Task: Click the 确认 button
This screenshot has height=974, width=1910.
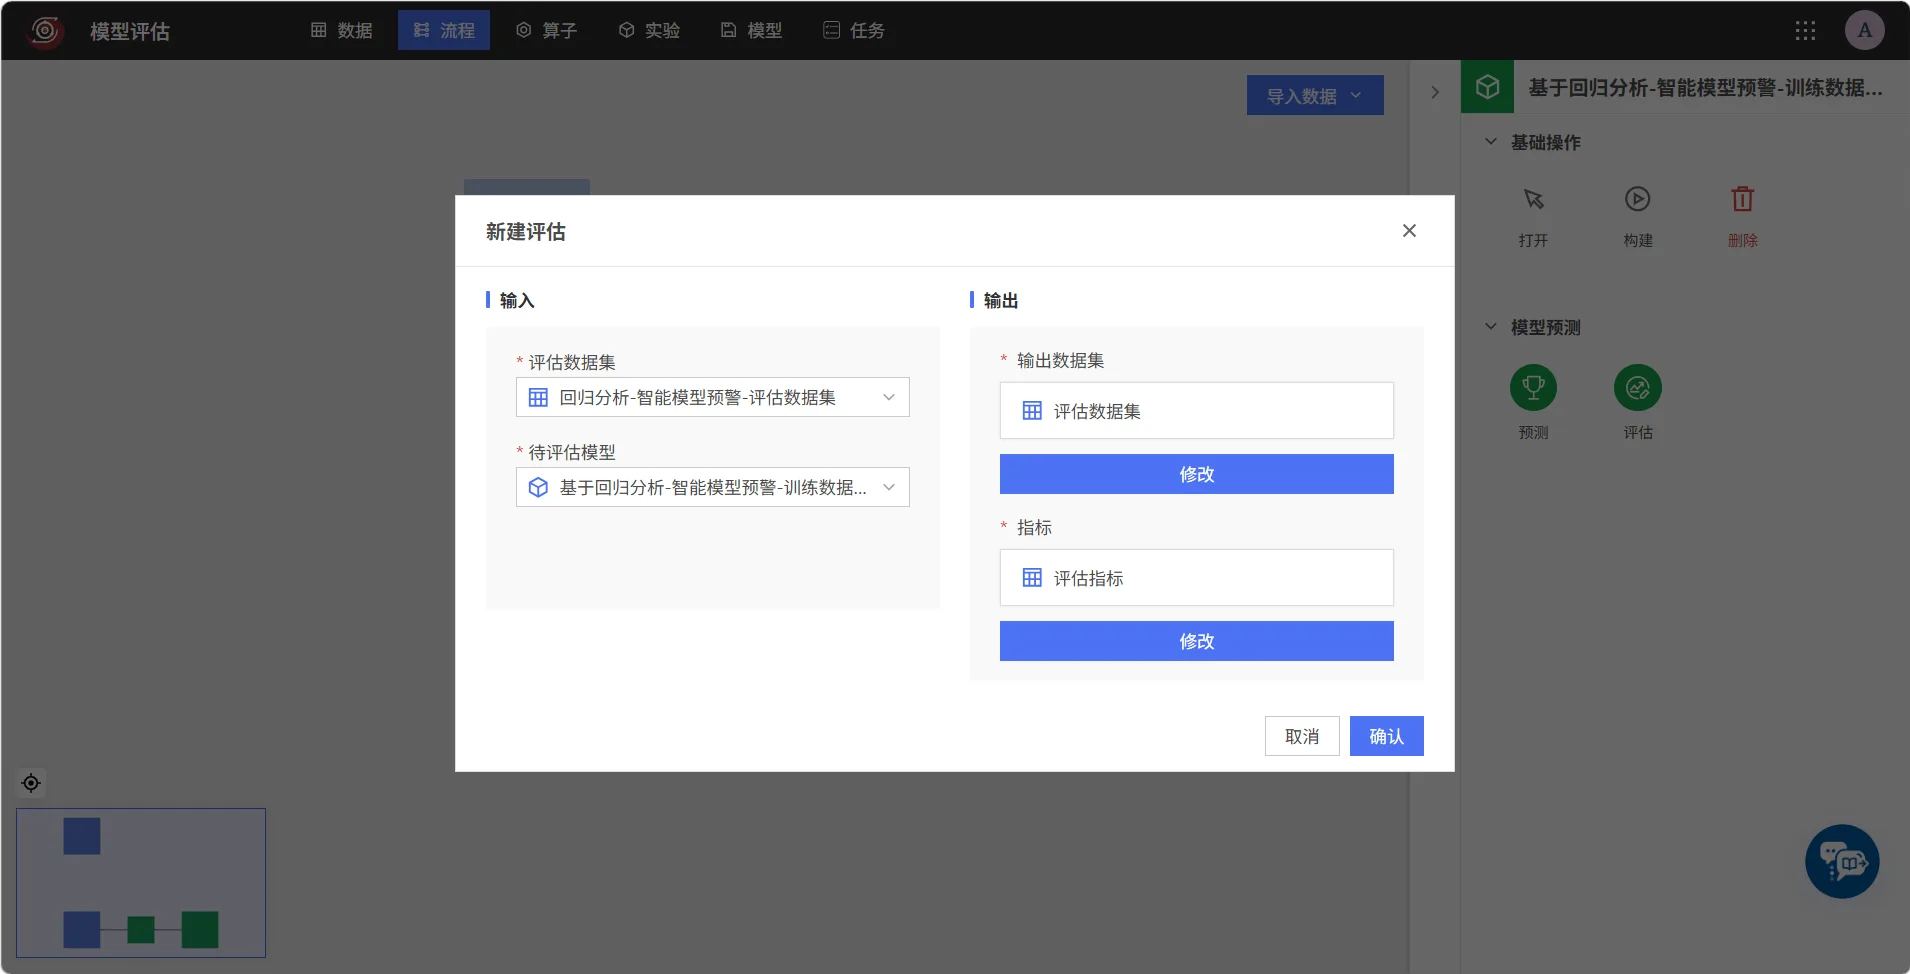Action: [x=1387, y=736]
